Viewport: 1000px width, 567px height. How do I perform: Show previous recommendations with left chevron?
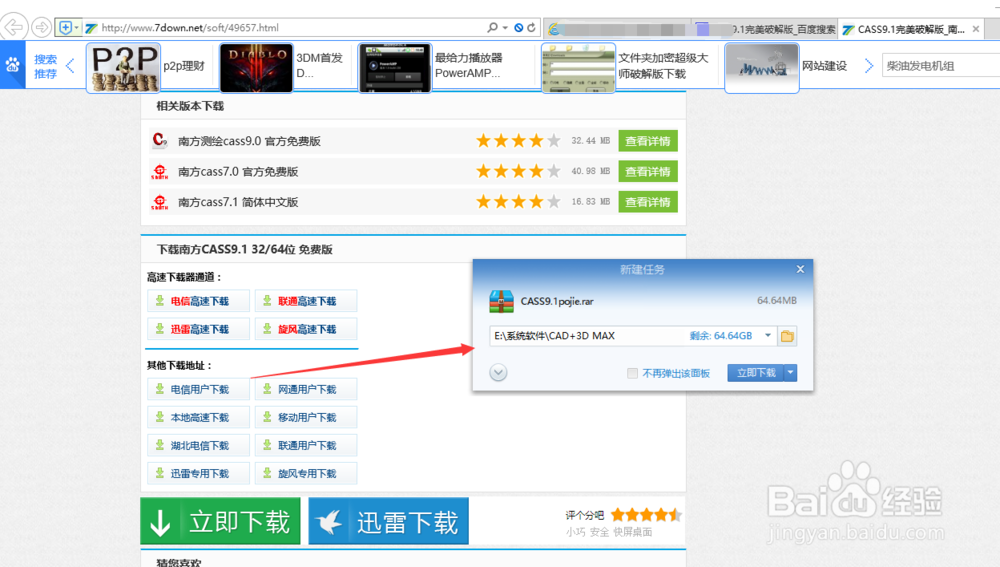tap(70, 66)
